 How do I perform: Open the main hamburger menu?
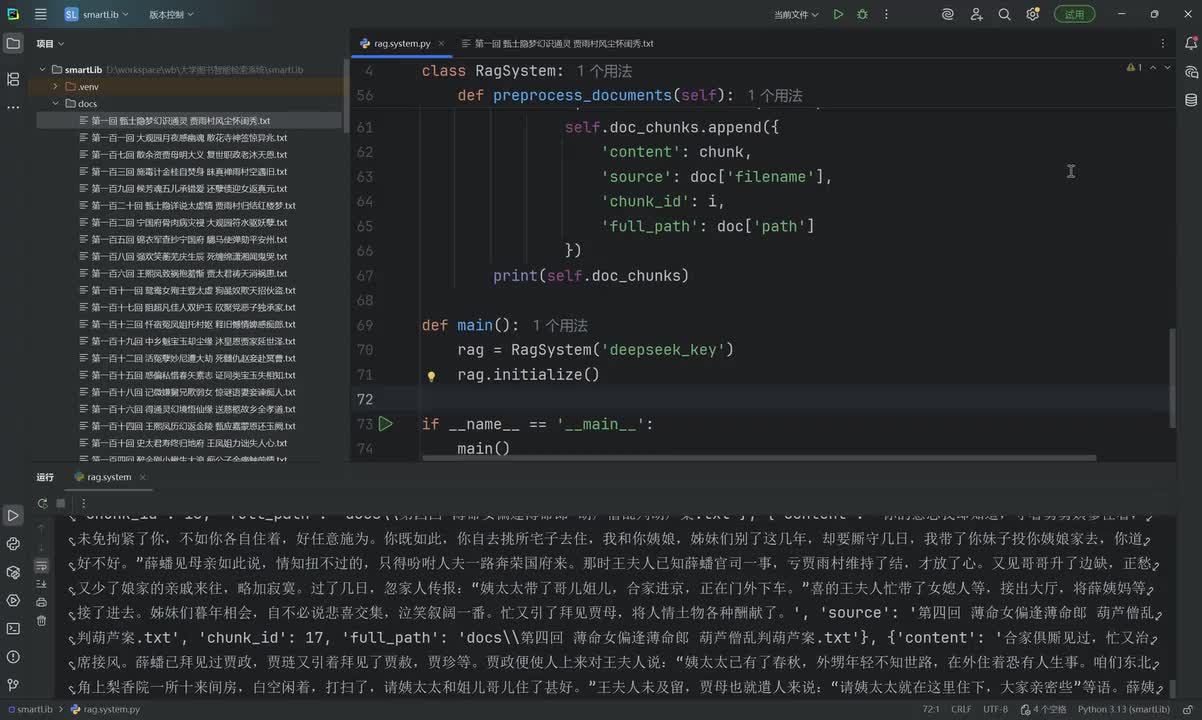(x=40, y=14)
